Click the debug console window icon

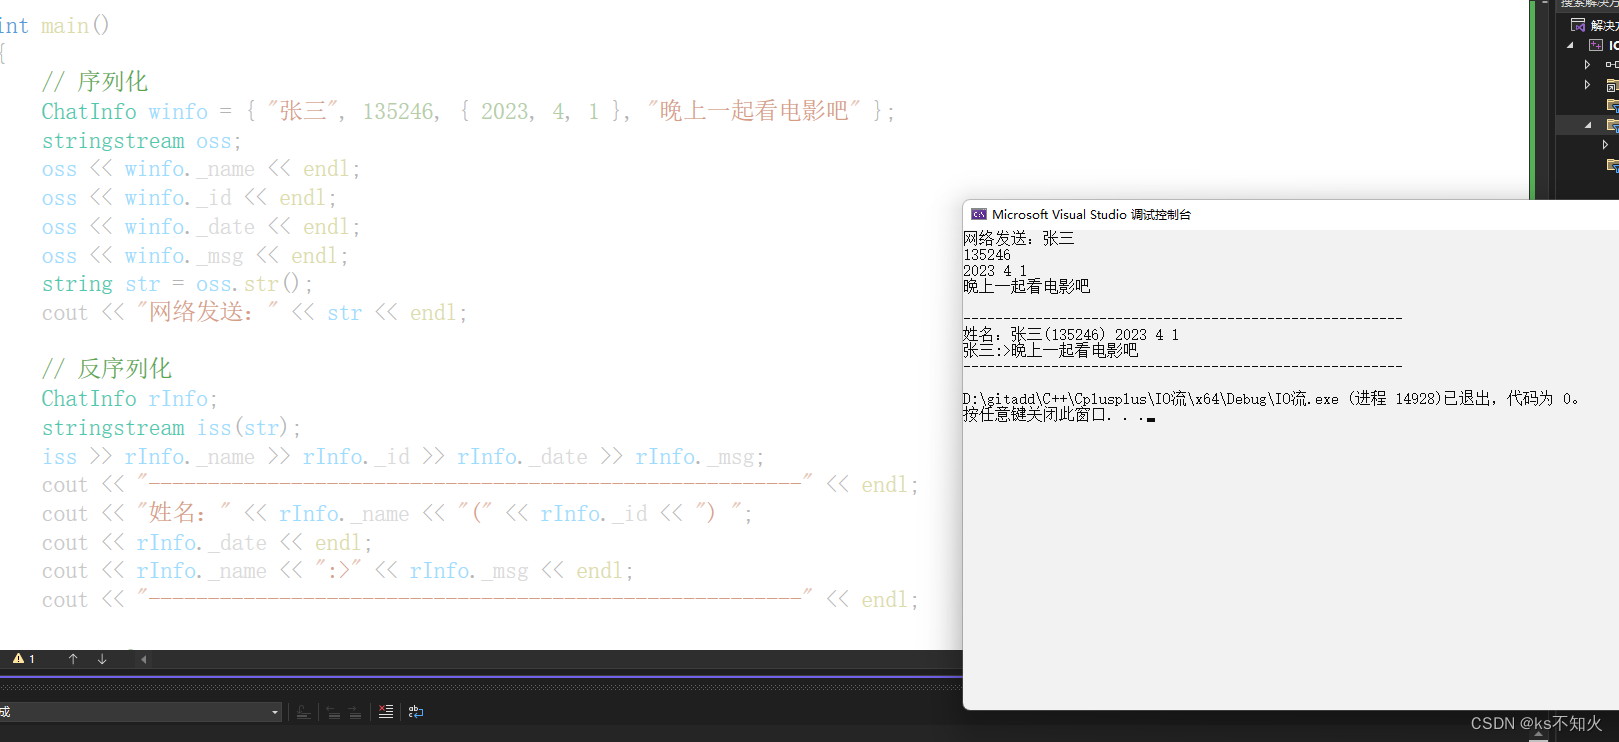[x=979, y=215]
